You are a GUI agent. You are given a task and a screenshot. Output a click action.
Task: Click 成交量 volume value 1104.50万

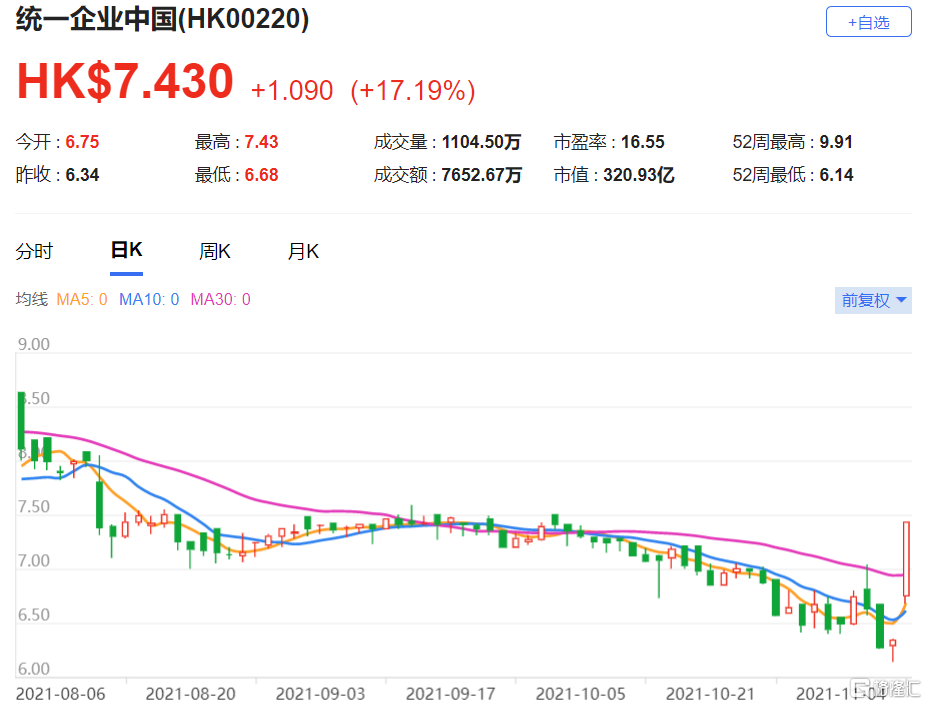(481, 142)
